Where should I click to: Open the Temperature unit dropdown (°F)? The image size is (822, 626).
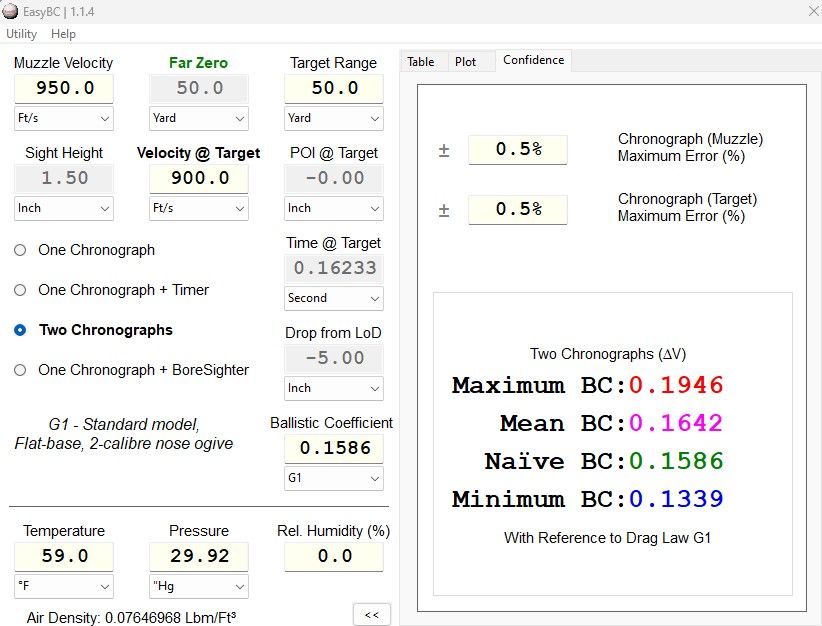point(63,586)
